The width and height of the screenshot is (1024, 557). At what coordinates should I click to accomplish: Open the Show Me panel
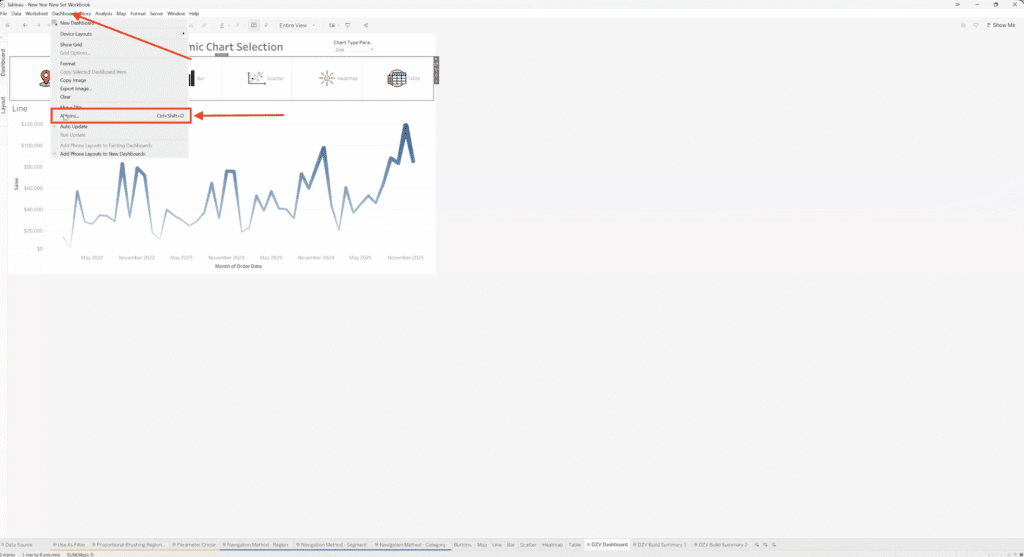coord(1001,25)
